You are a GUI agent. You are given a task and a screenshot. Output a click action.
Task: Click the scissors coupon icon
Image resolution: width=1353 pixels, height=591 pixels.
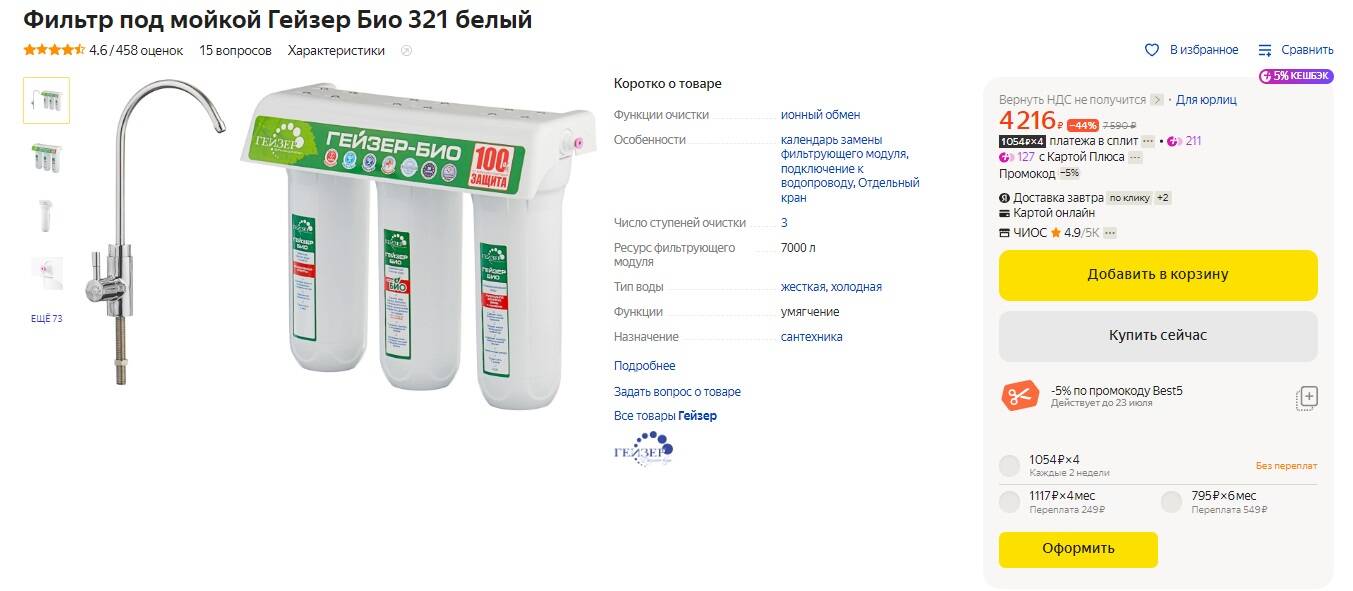click(x=1019, y=396)
